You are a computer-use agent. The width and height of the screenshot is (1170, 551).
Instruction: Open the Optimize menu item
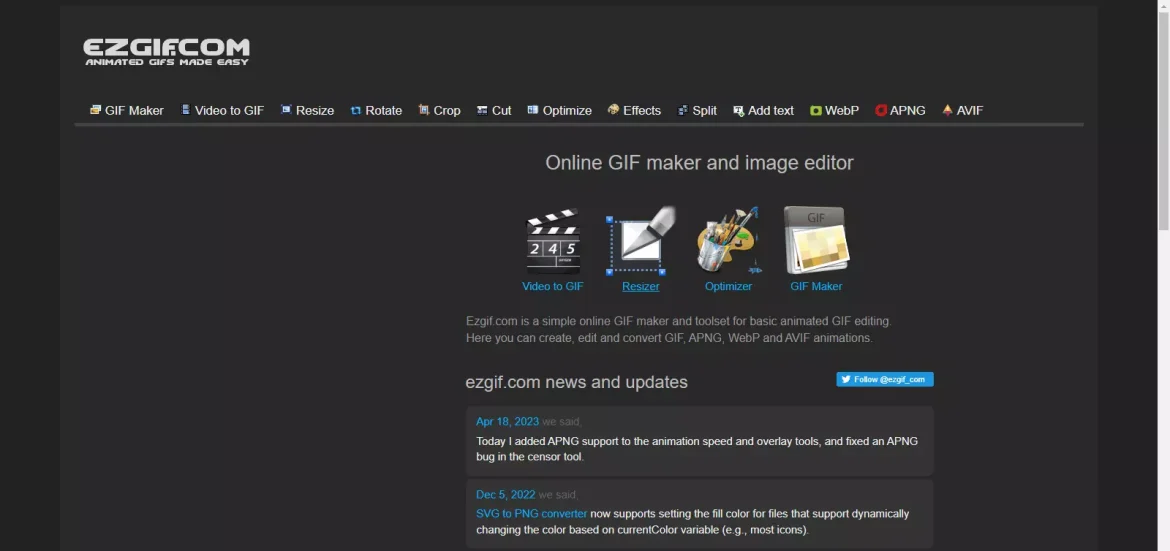(560, 110)
